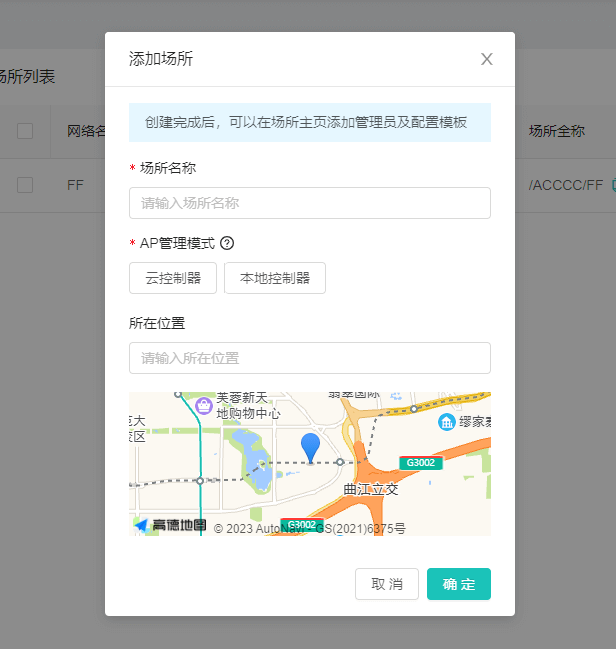Click the purple shopping mall map icon
The width and height of the screenshot is (616, 649).
[x=205, y=405]
